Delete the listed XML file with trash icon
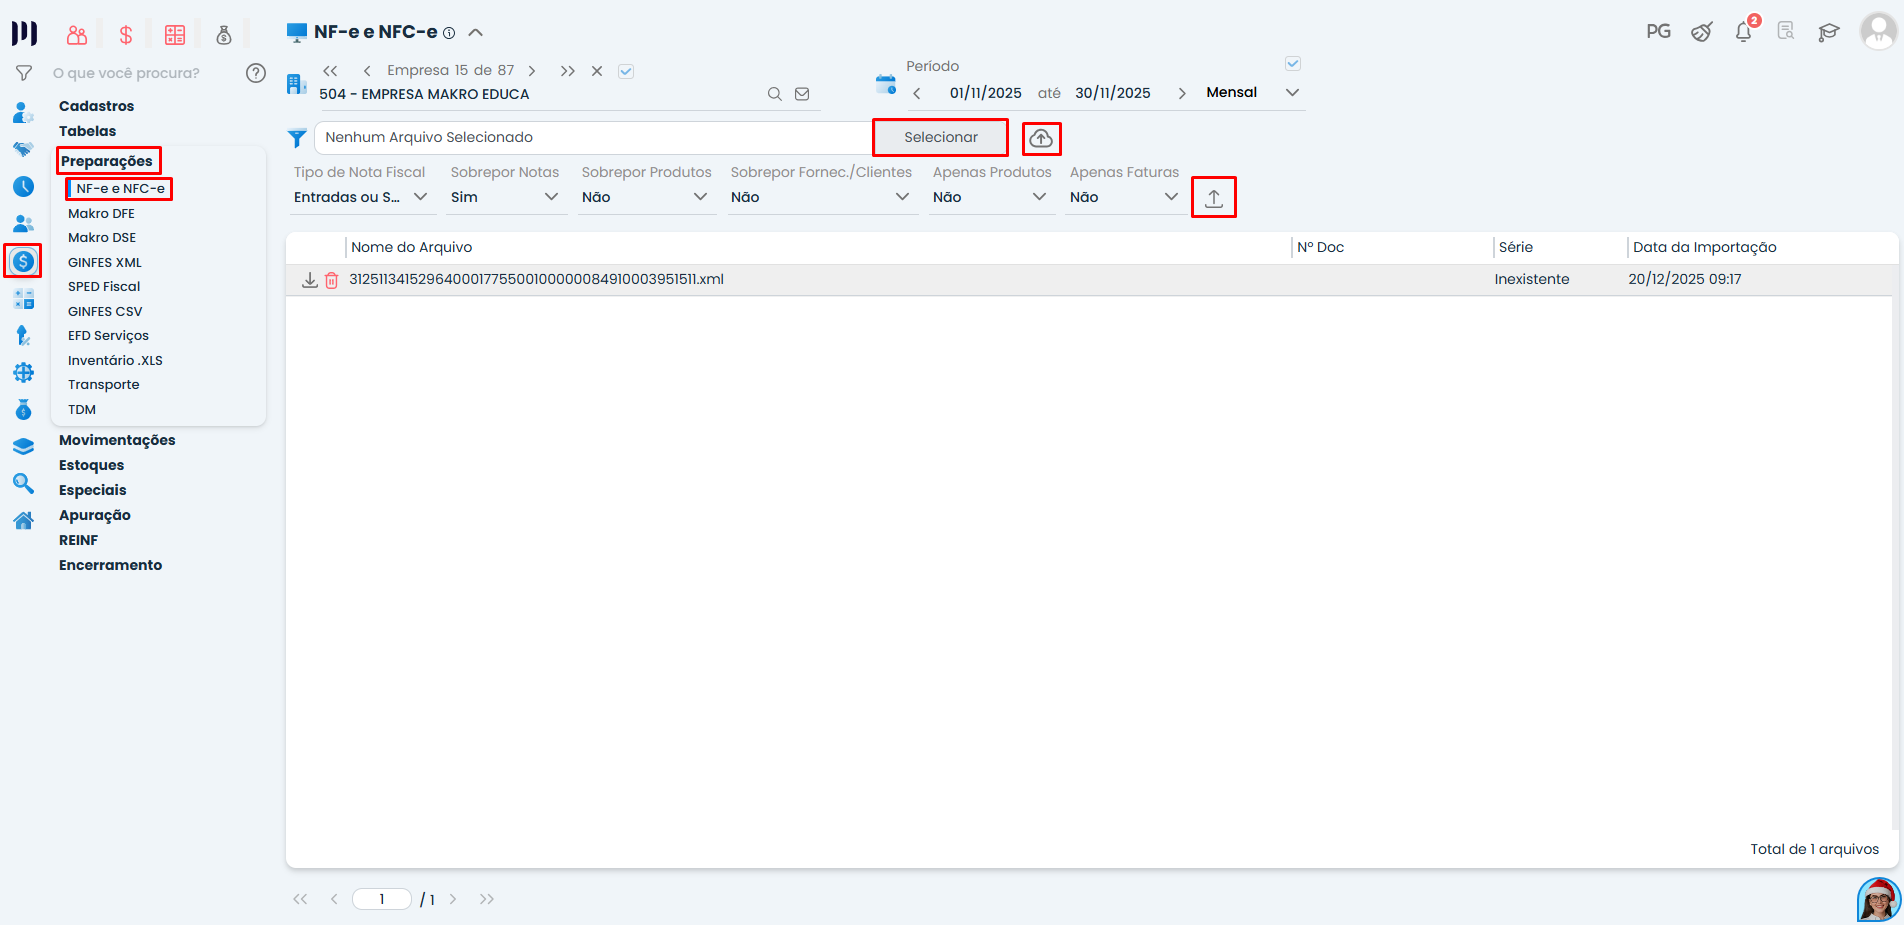This screenshot has width=1904, height=925. click(331, 280)
